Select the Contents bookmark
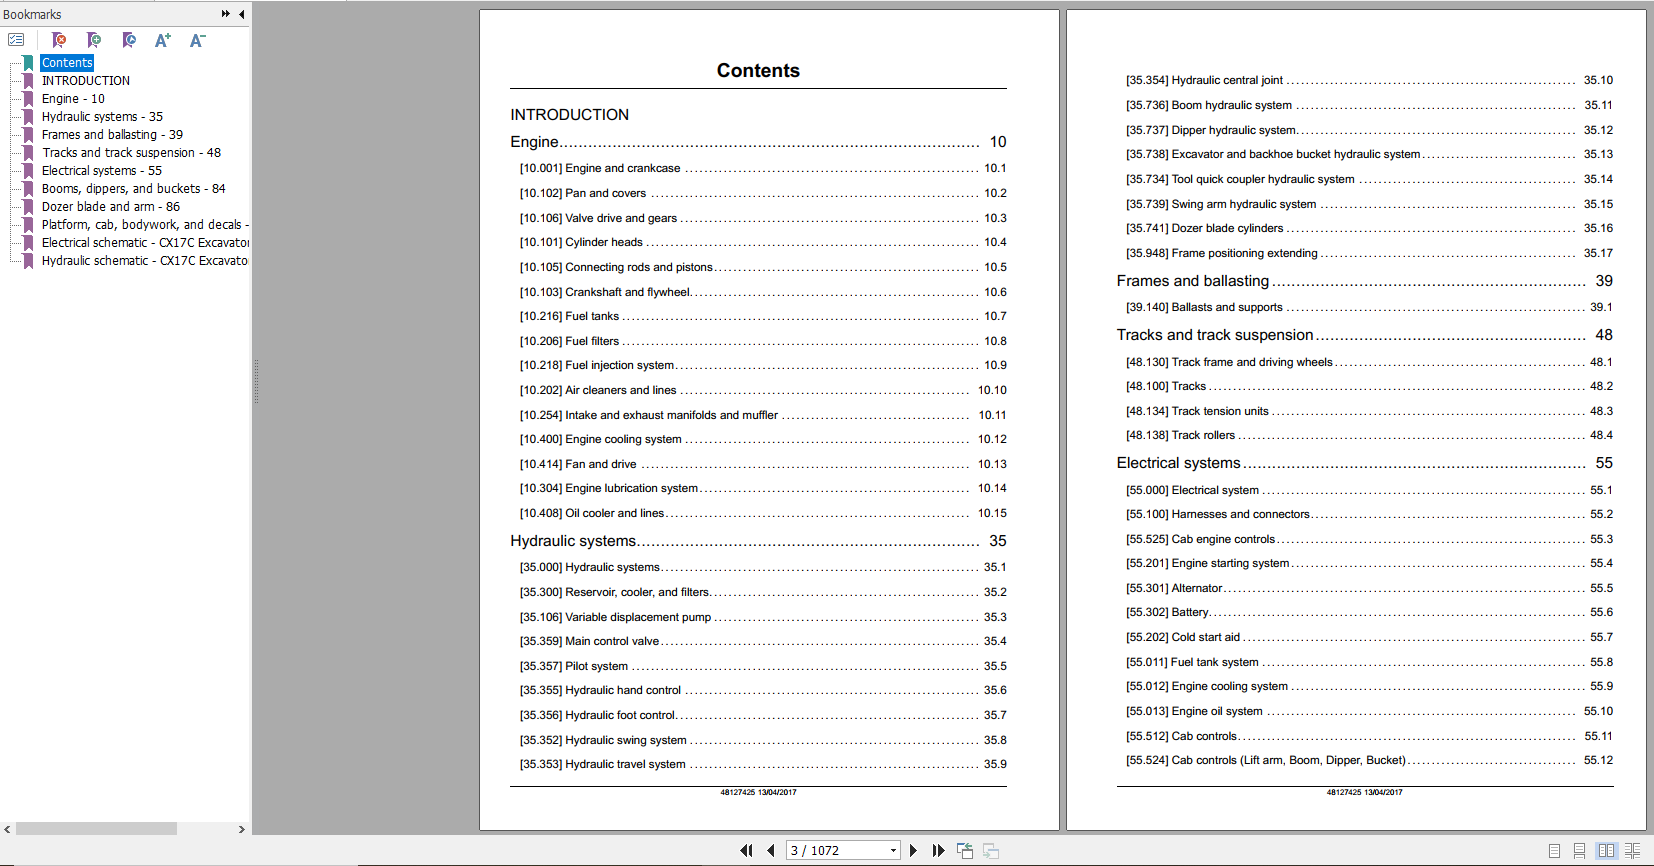The image size is (1654, 866). pyautogui.click(x=67, y=63)
